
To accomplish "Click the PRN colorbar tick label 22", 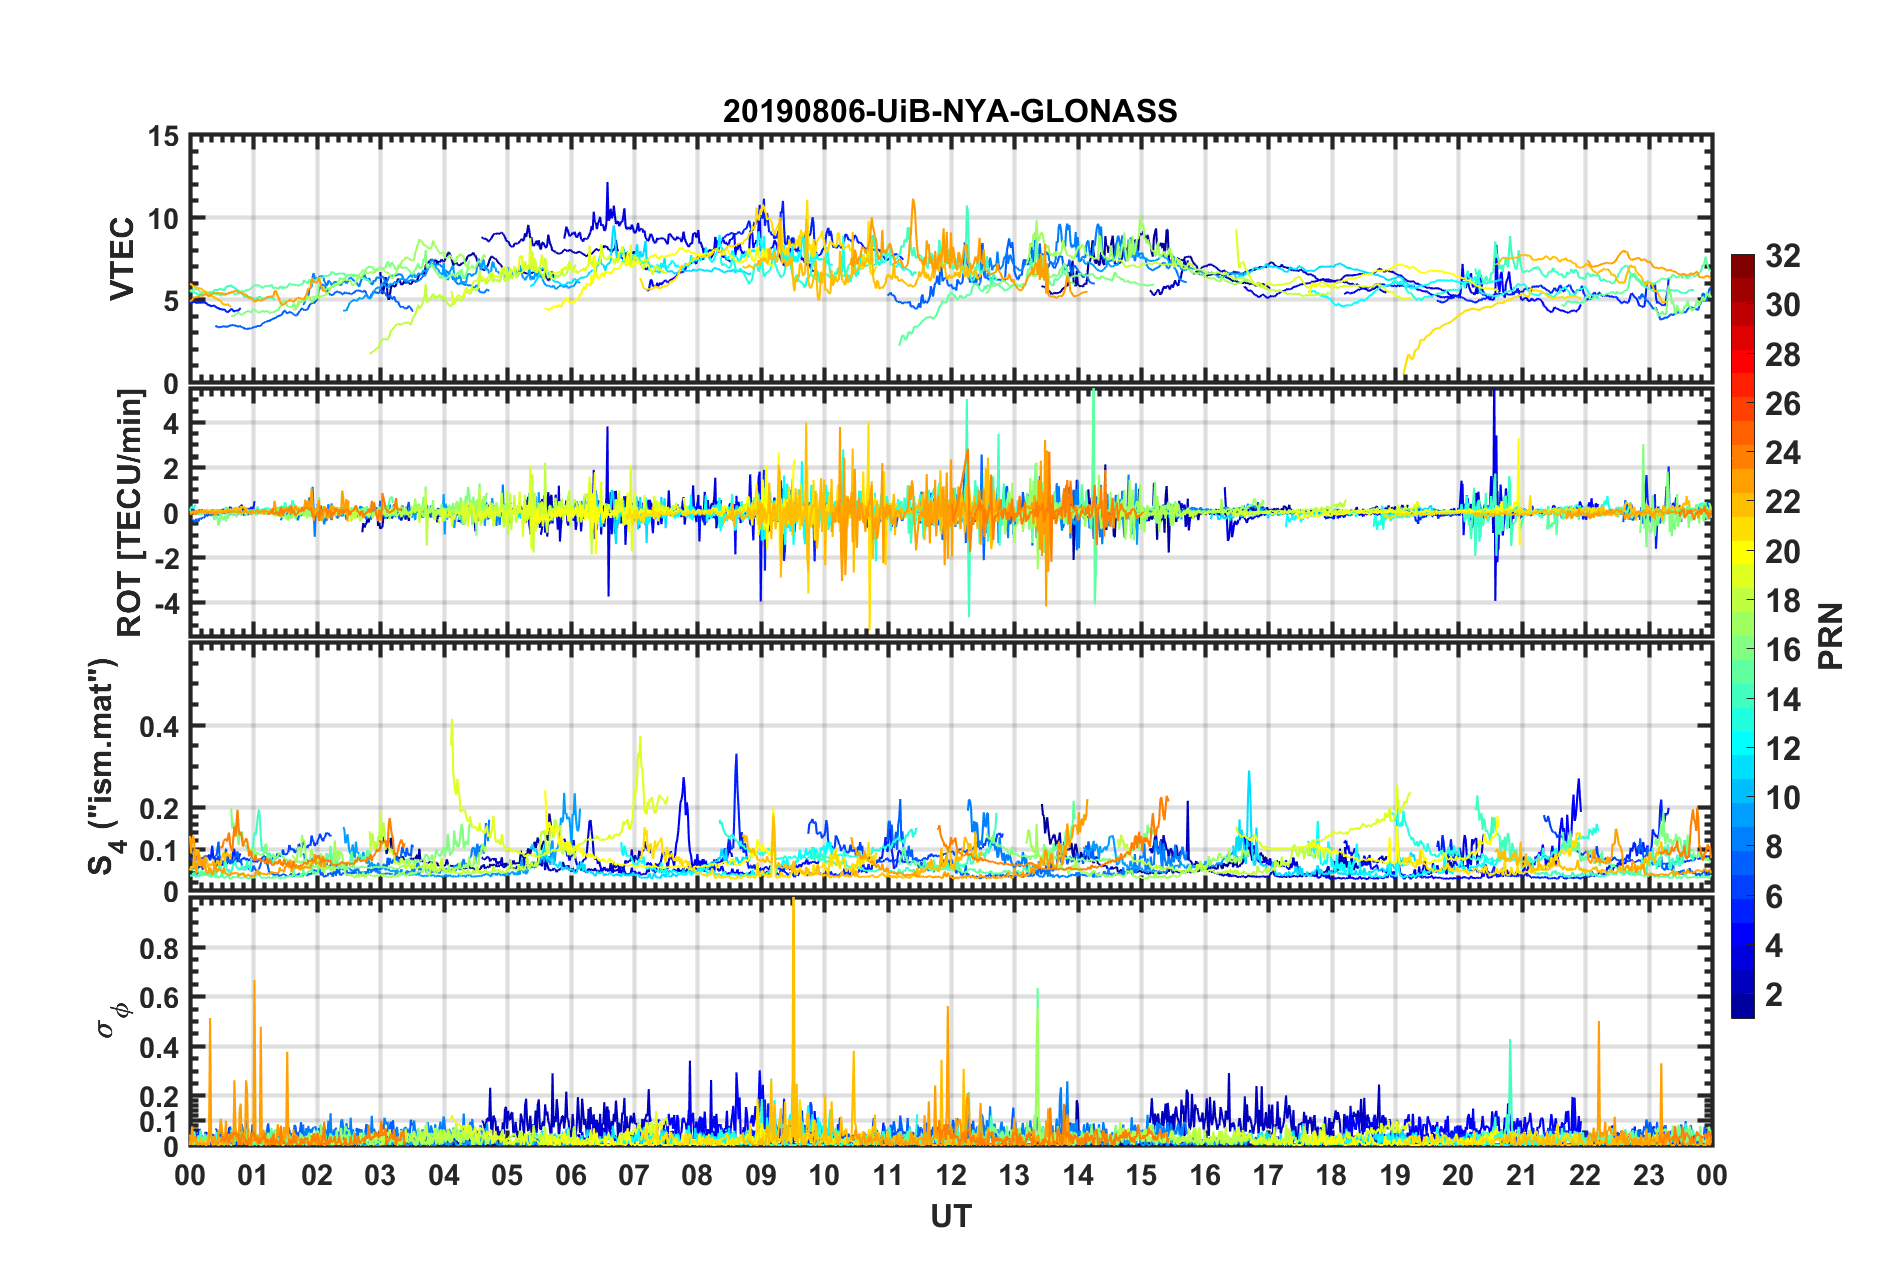I will (1782, 502).
